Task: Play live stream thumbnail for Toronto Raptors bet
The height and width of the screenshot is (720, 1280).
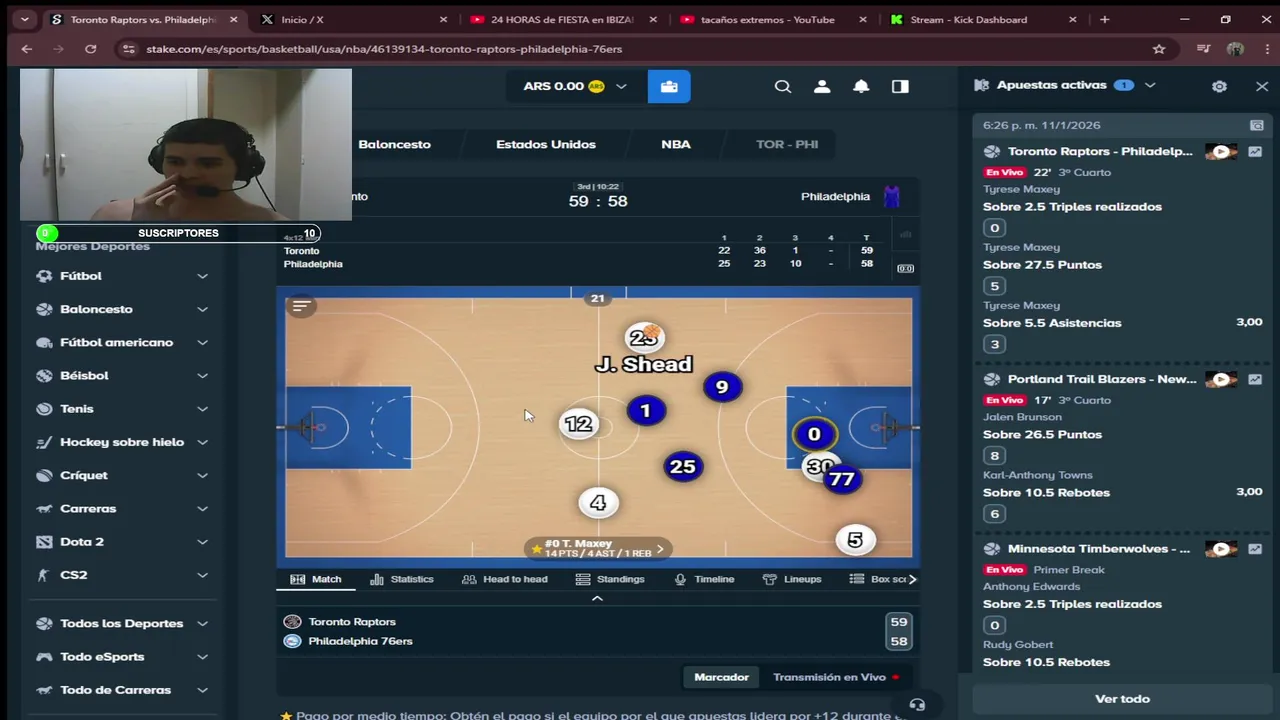Action: click(x=1221, y=152)
